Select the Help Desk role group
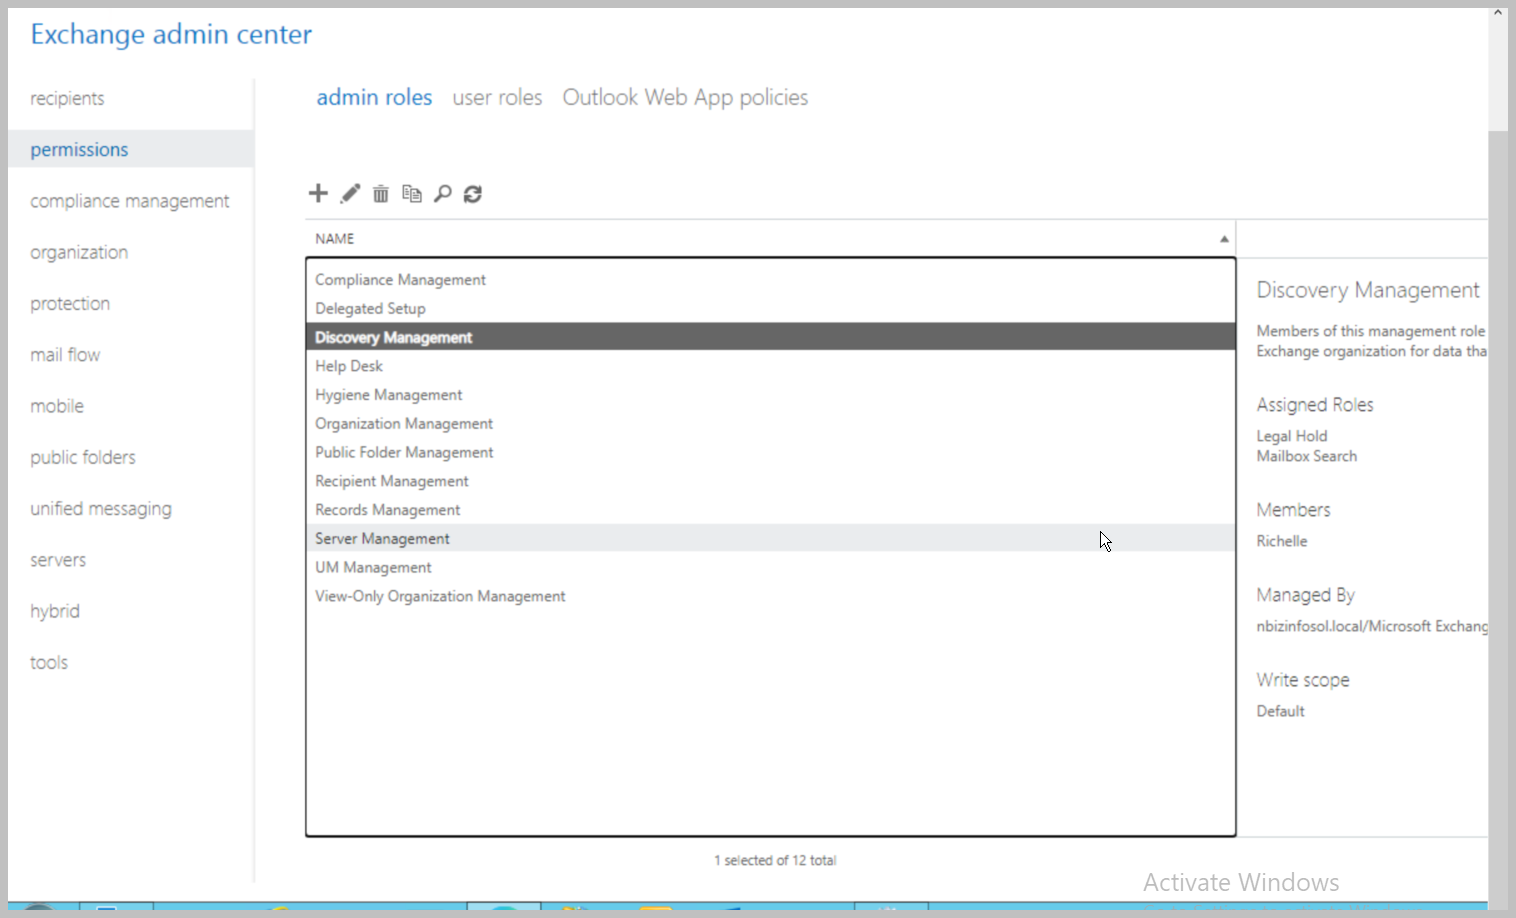The width and height of the screenshot is (1516, 918). pyautogui.click(x=770, y=366)
